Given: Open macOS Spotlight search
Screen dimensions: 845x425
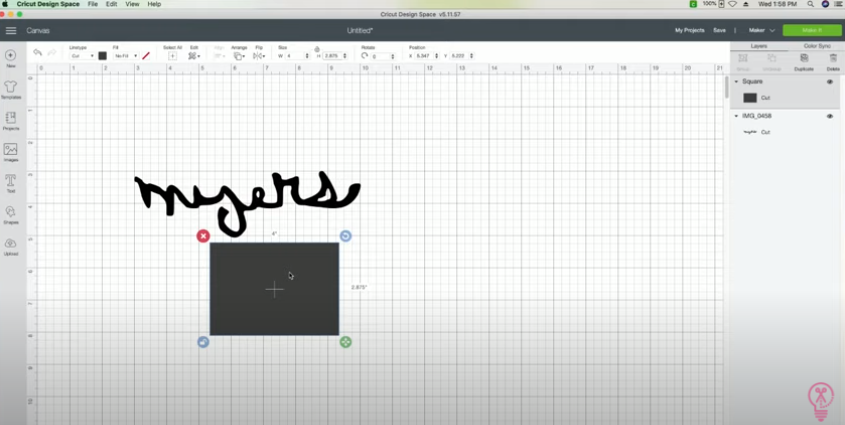Looking at the screenshot, I should [x=811, y=4].
